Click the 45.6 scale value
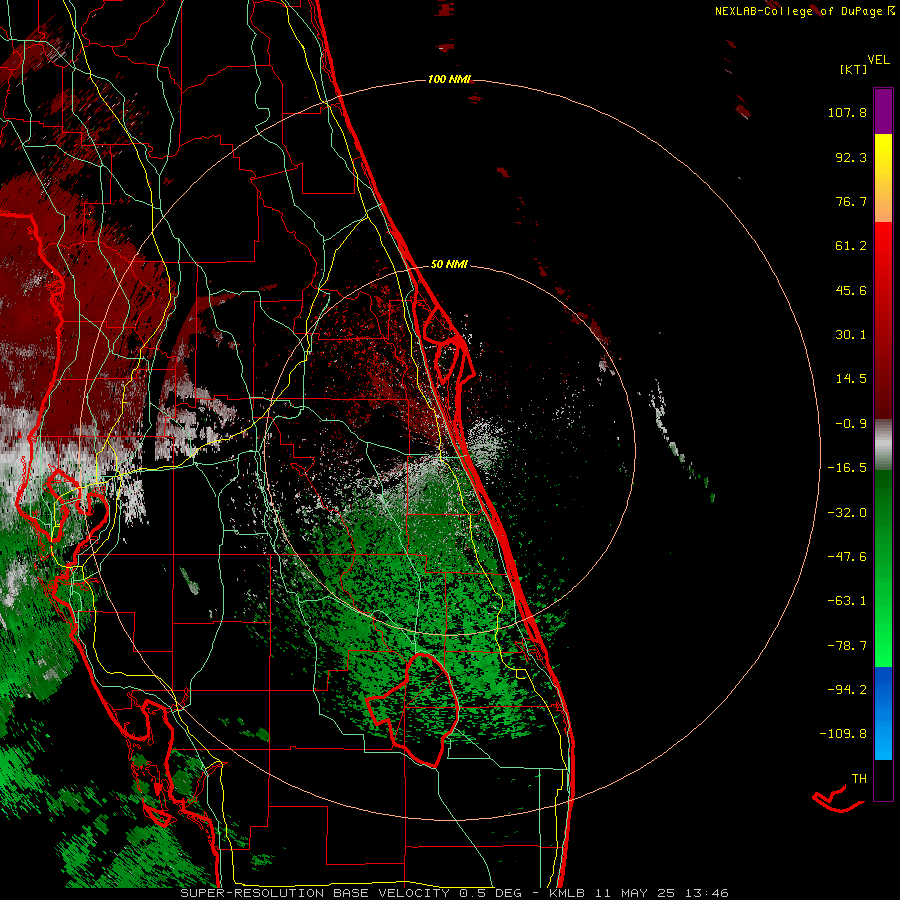 (851, 290)
